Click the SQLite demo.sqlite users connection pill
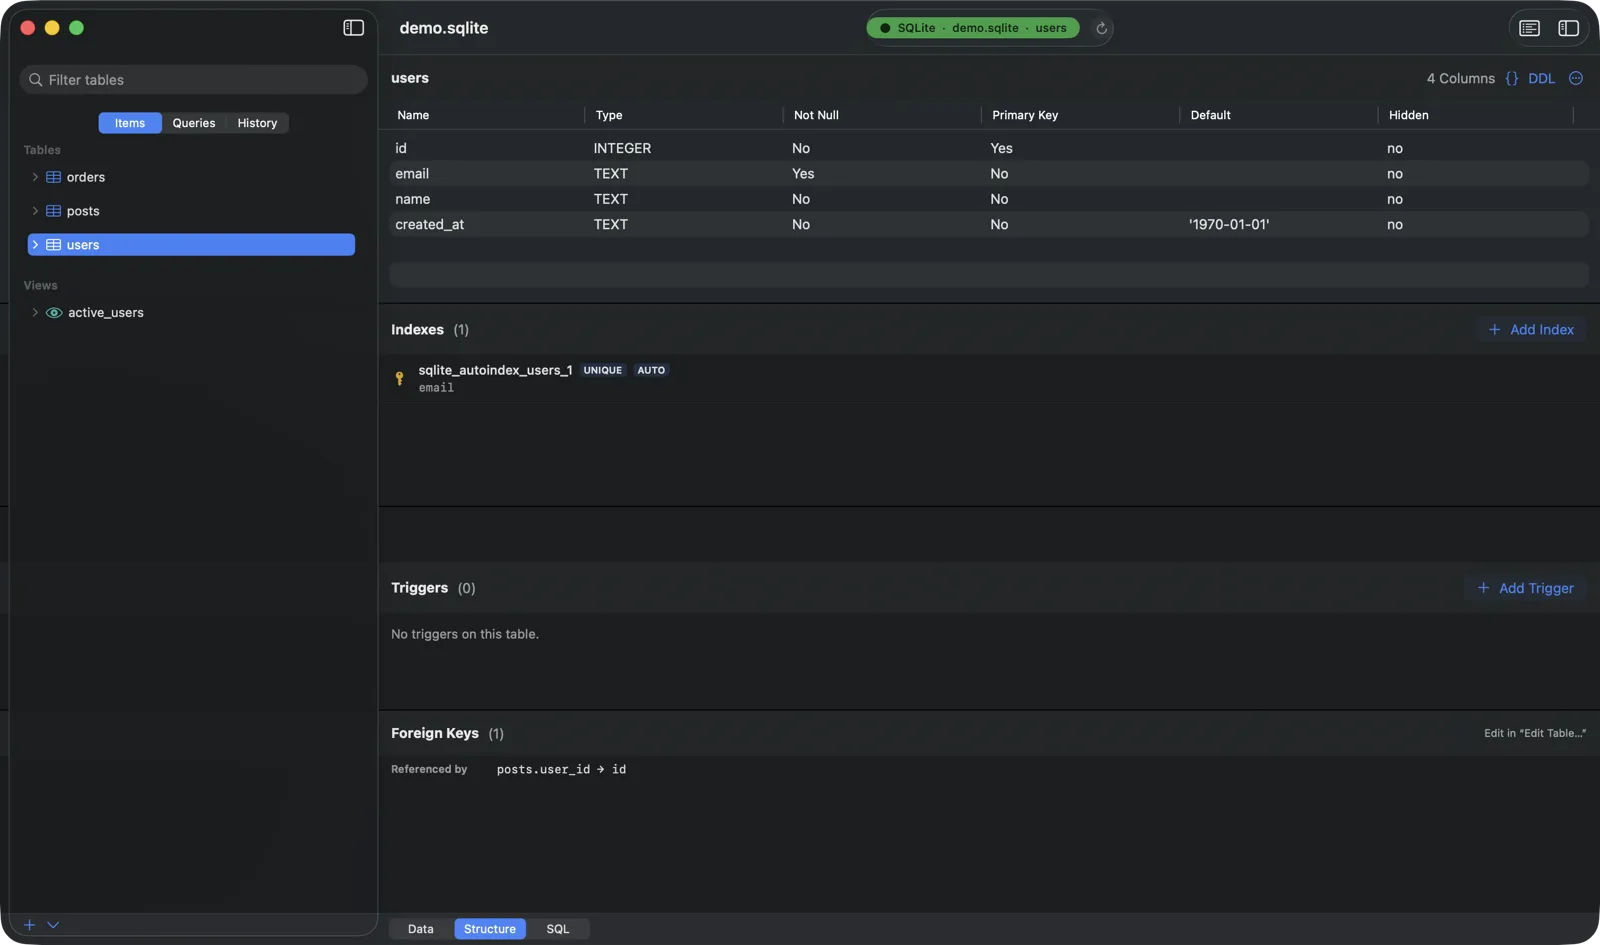This screenshot has height=945, width=1600. (x=973, y=28)
